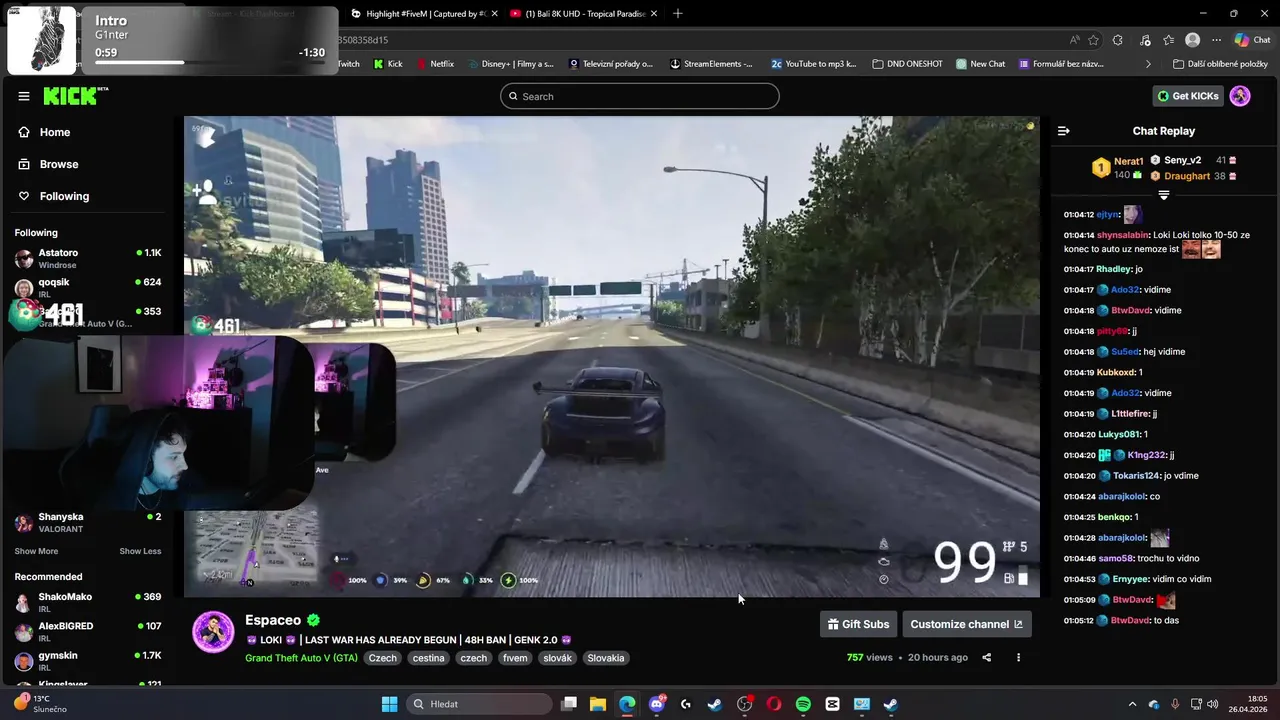Open the Kick sidebar hamburger menu
Screen dimensions: 1280x720
(x=24, y=96)
